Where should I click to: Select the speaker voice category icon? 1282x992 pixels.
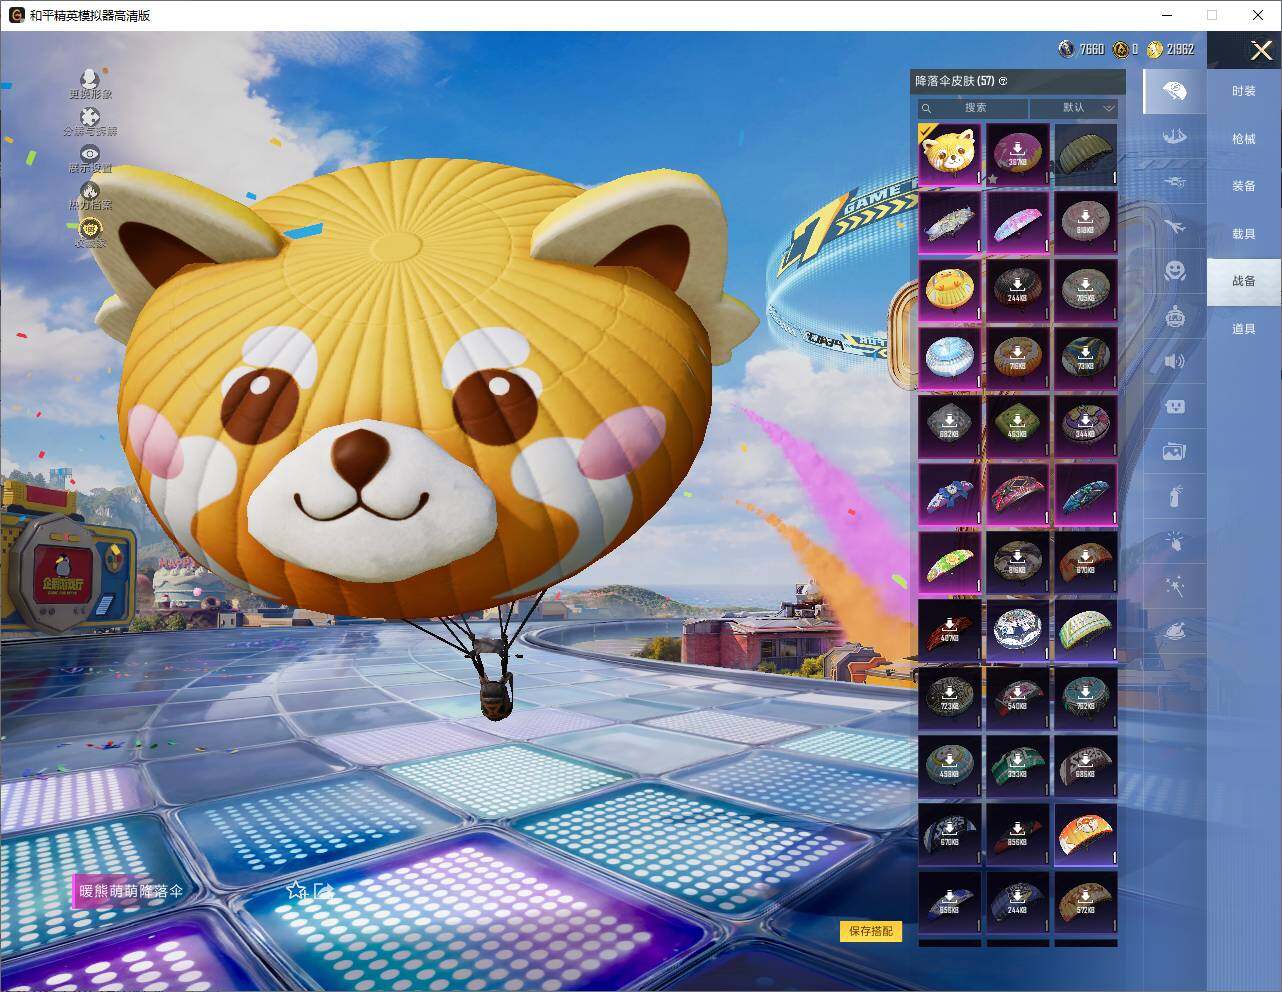pyautogui.click(x=1175, y=361)
